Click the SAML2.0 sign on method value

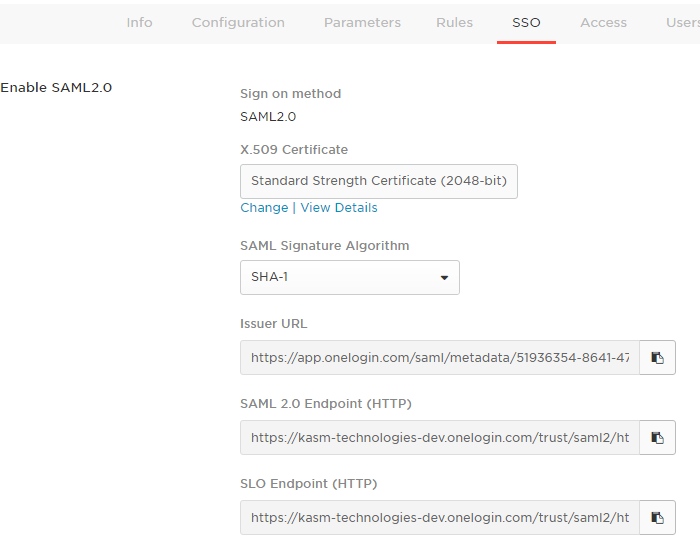pyautogui.click(x=268, y=116)
